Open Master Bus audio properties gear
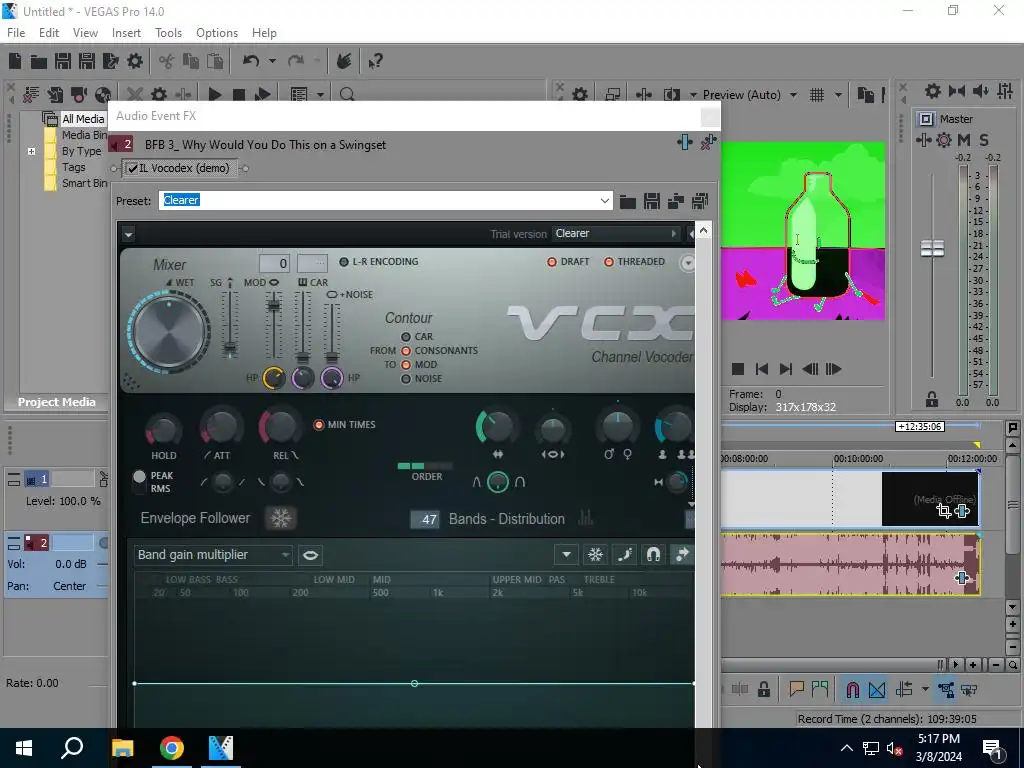1024x768 pixels. pyautogui.click(x=933, y=91)
